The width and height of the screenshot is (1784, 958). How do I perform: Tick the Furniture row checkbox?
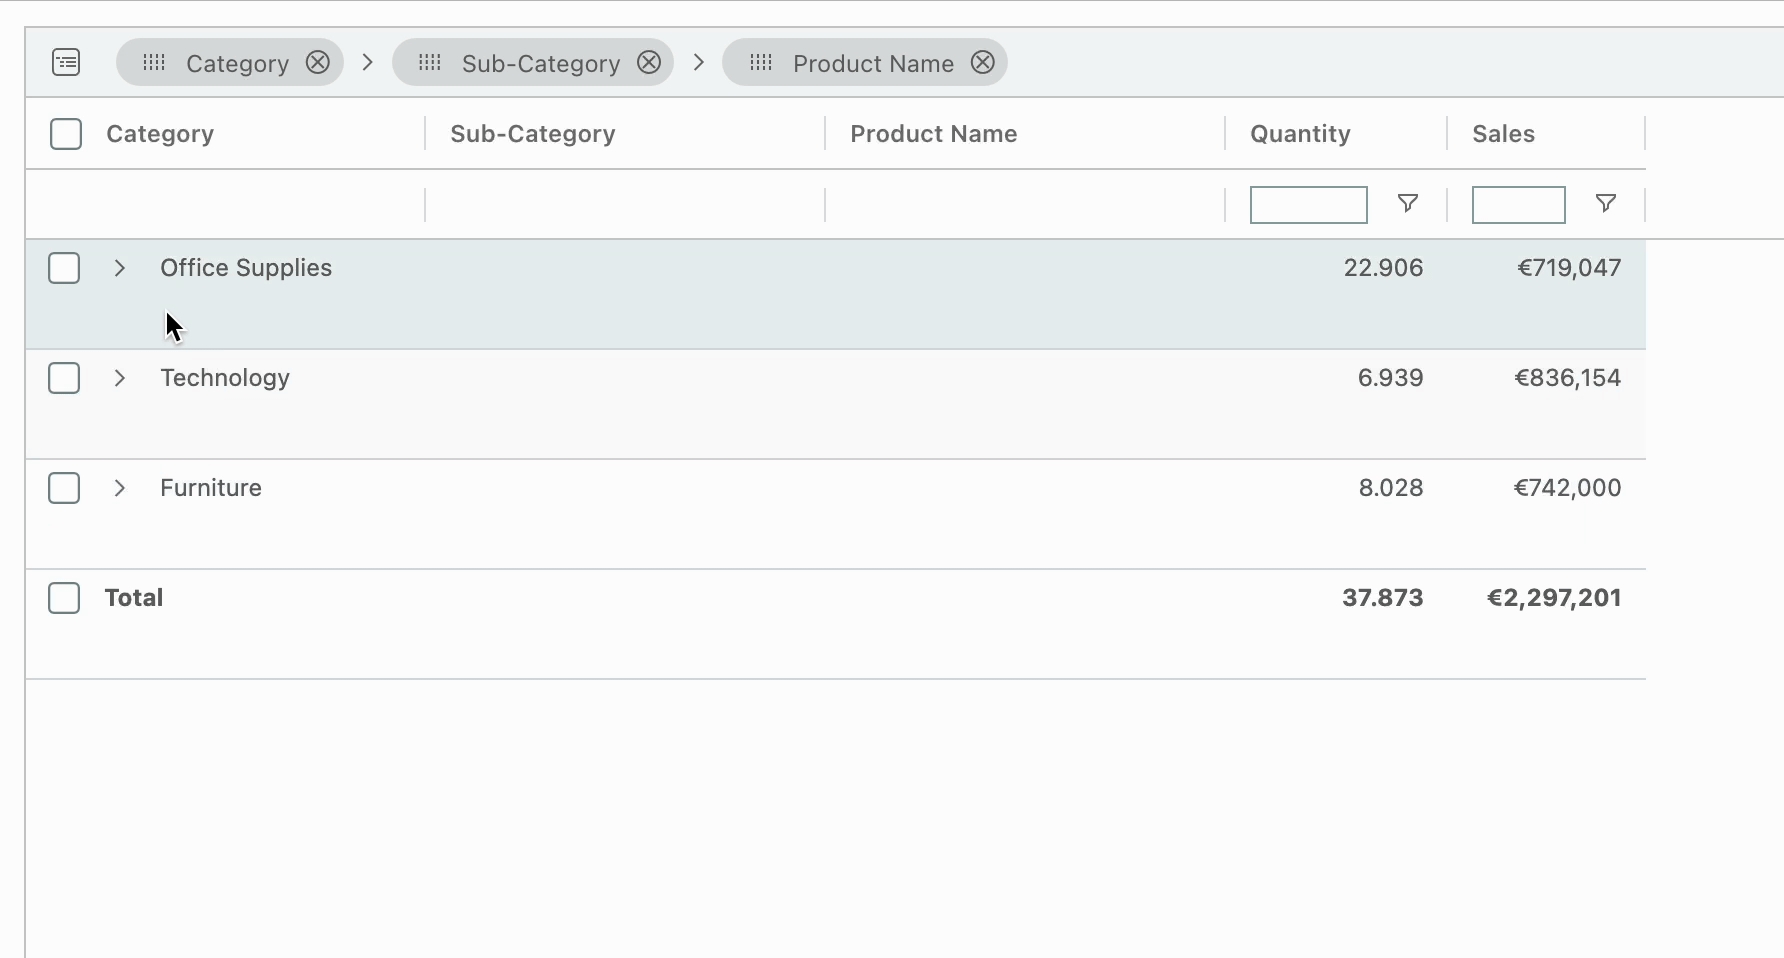click(x=64, y=488)
